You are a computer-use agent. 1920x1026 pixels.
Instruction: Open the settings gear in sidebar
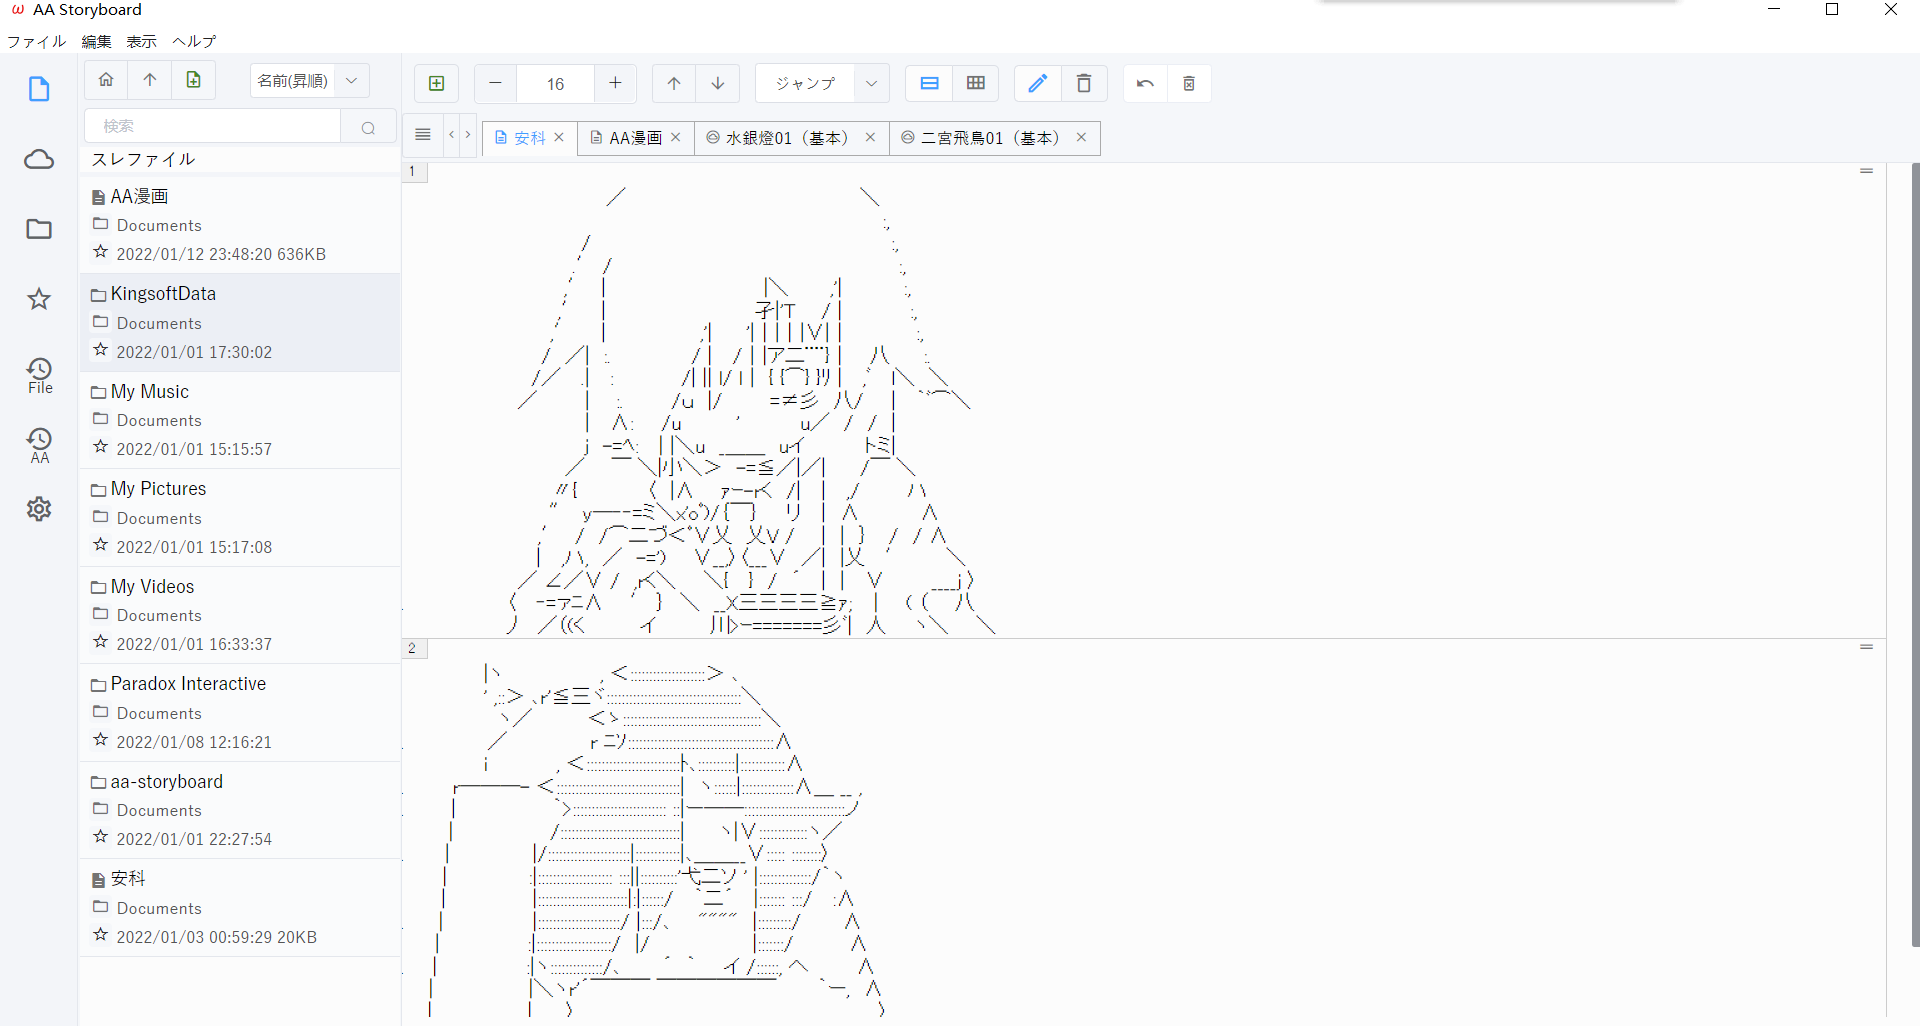[x=39, y=509]
